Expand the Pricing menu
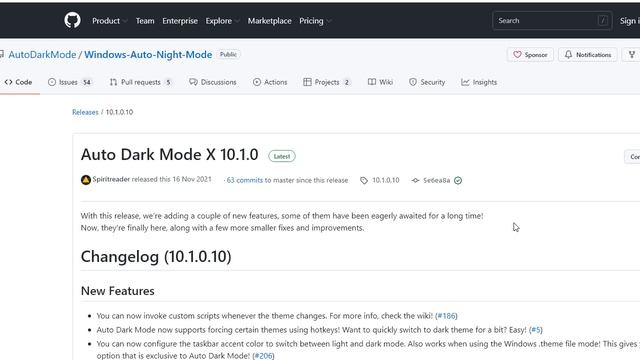Image resolution: width=640 pixels, height=360 pixels. [x=315, y=21]
